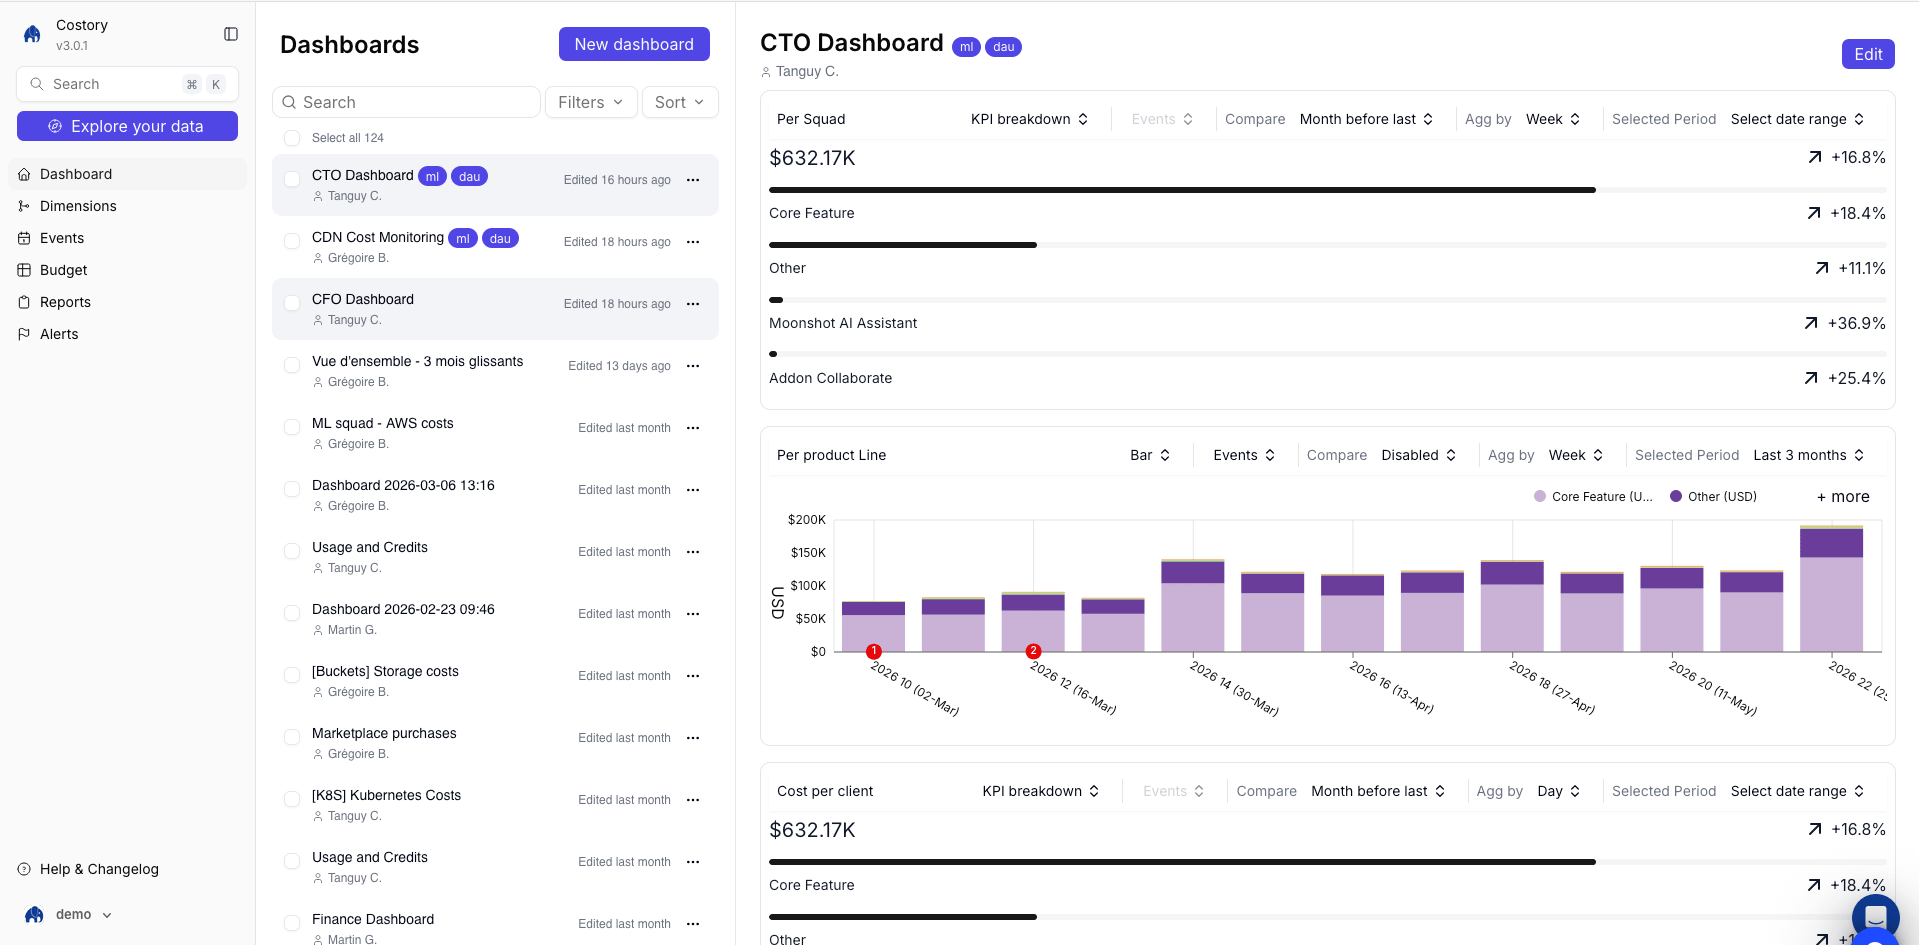Open options for [K8S] Kubernetes Costs
Image resolution: width=1919 pixels, height=945 pixels.
pyautogui.click(x=693, y=800)
